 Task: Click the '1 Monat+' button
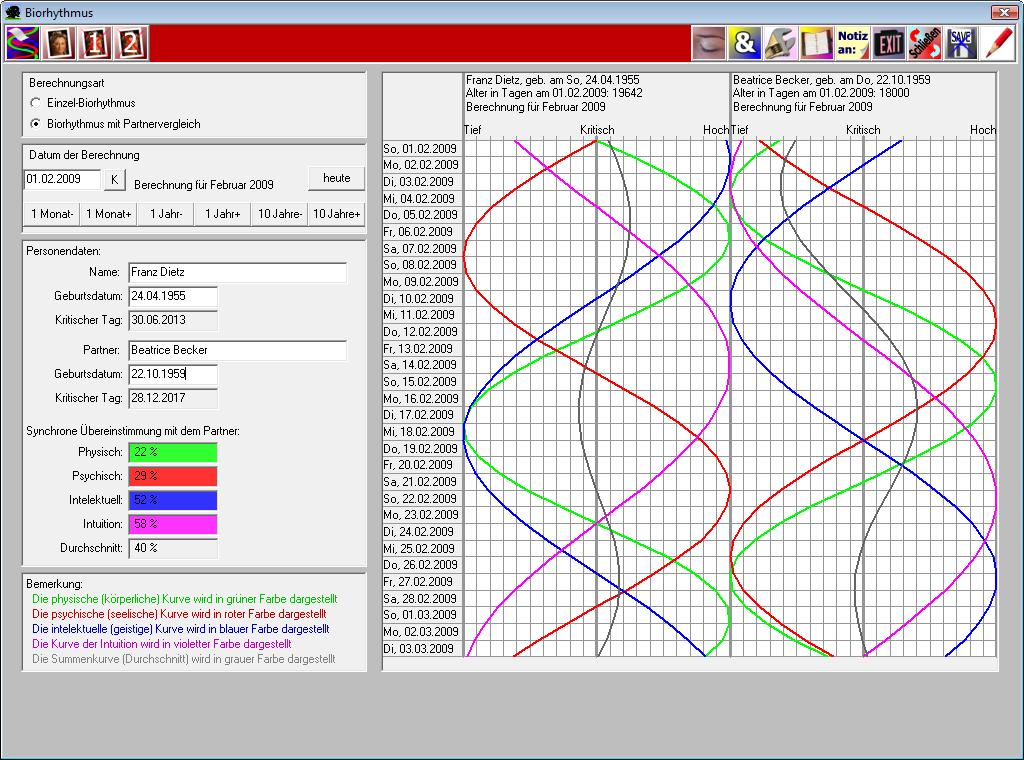(x=108, y=214)
